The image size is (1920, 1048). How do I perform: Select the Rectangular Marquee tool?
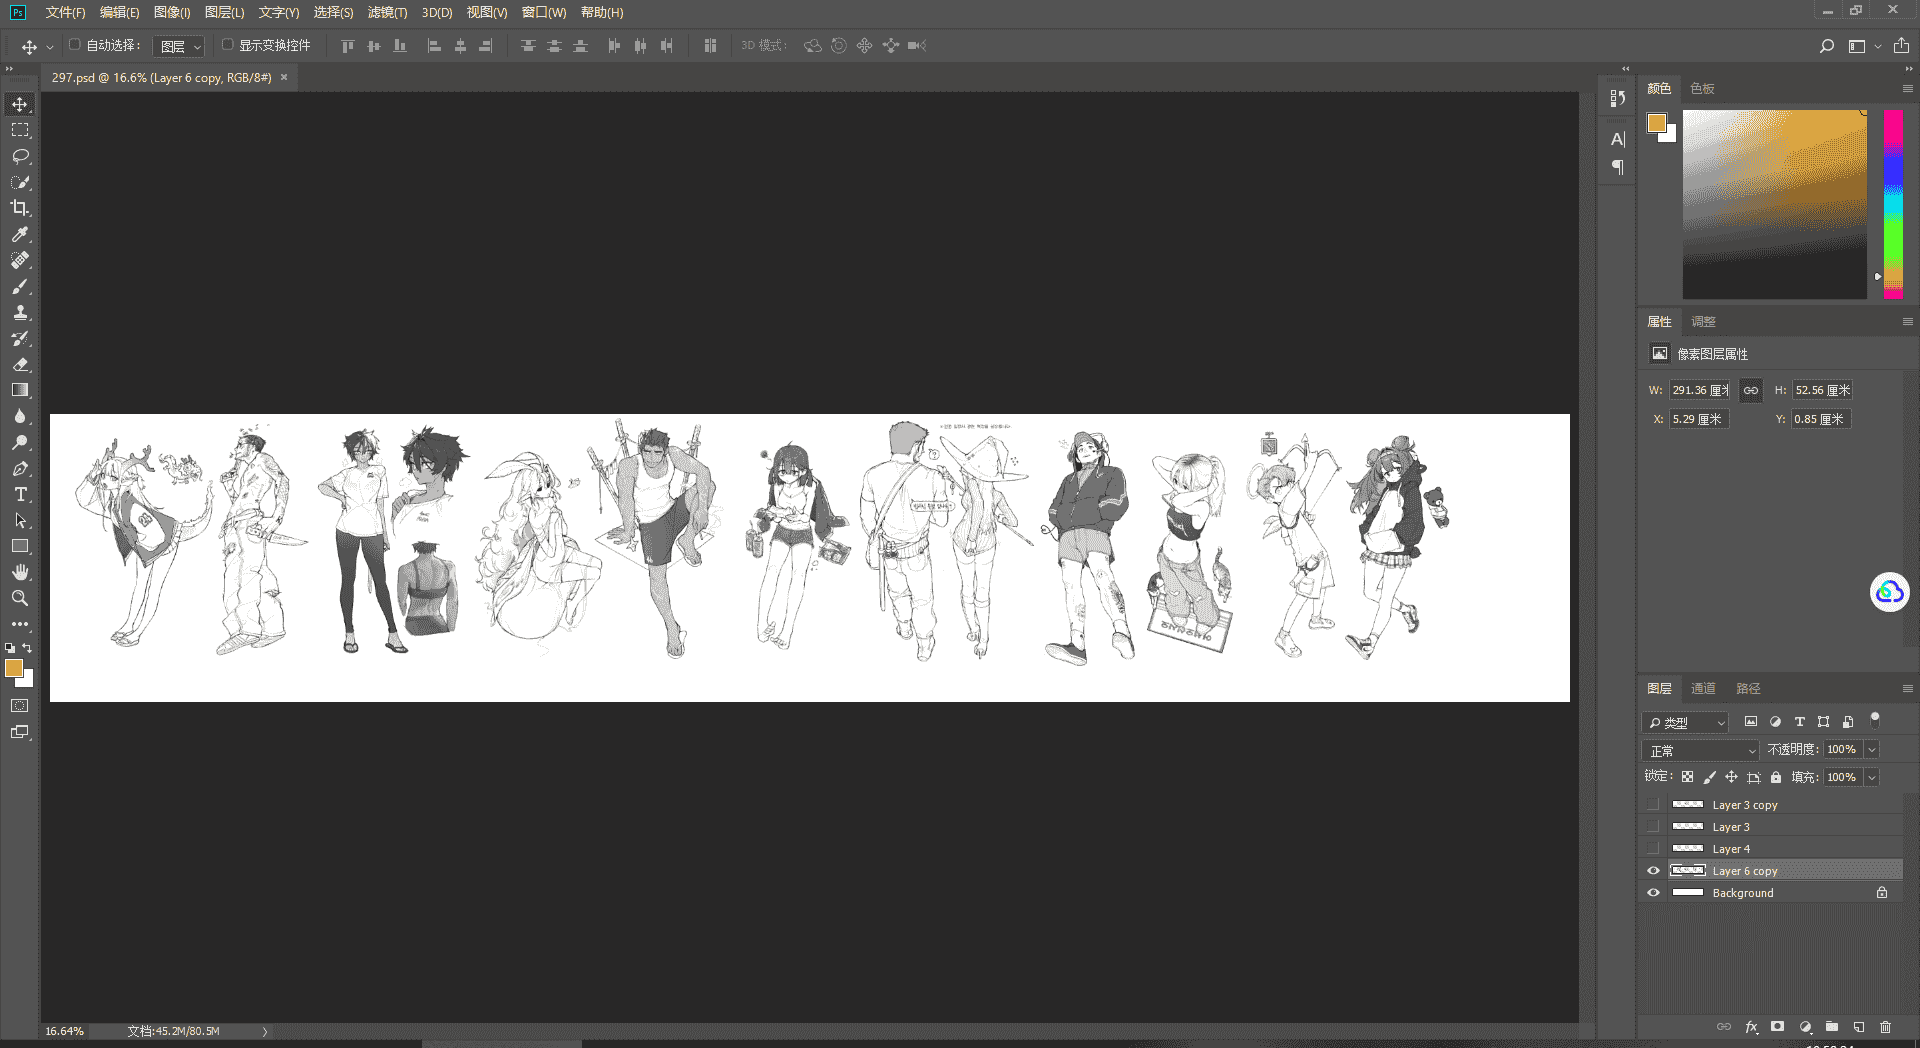[20, 130]
